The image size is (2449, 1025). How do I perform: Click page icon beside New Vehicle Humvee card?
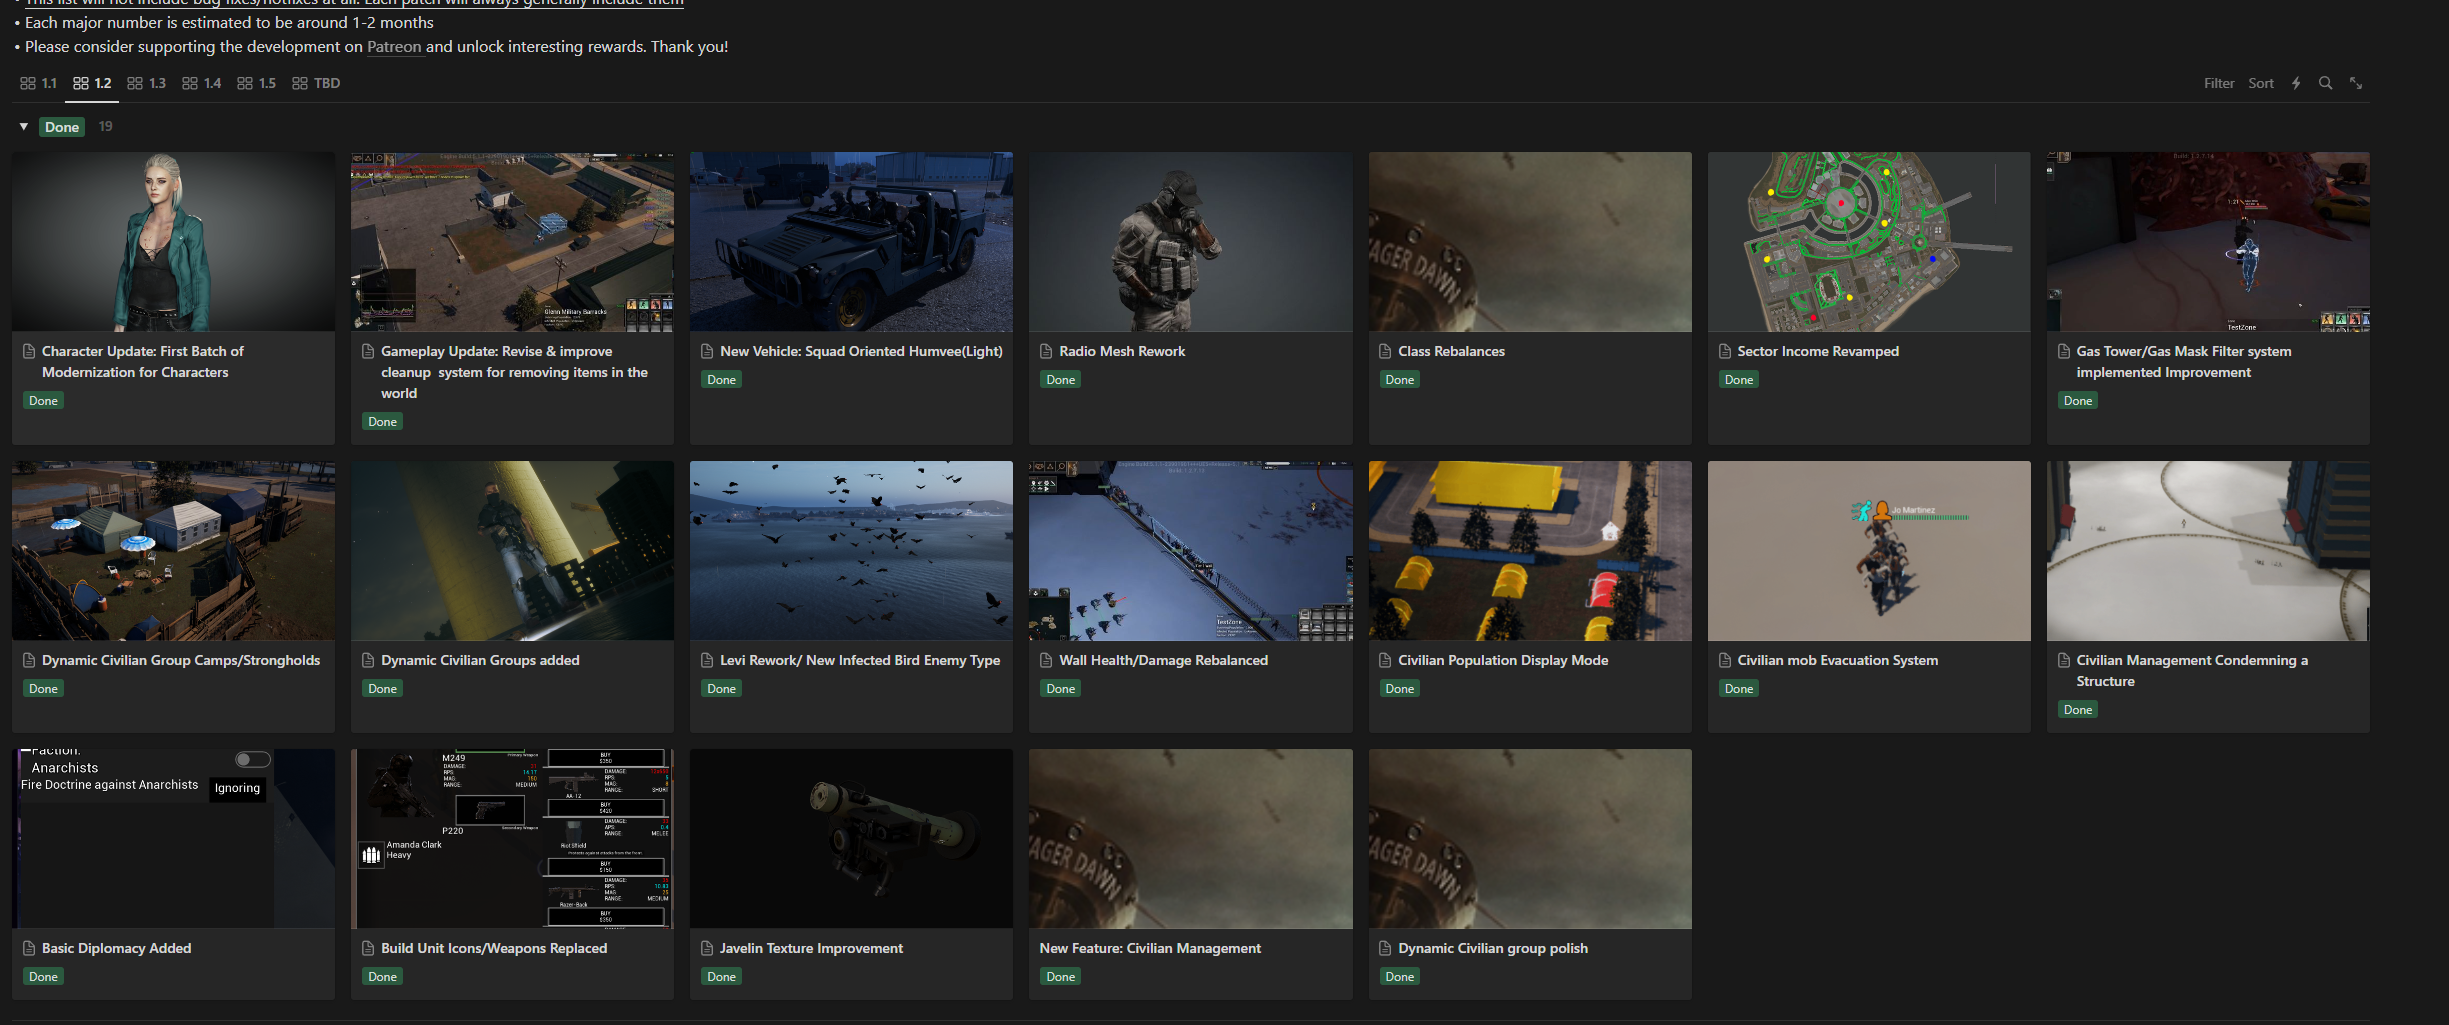(x=707, y=351)
